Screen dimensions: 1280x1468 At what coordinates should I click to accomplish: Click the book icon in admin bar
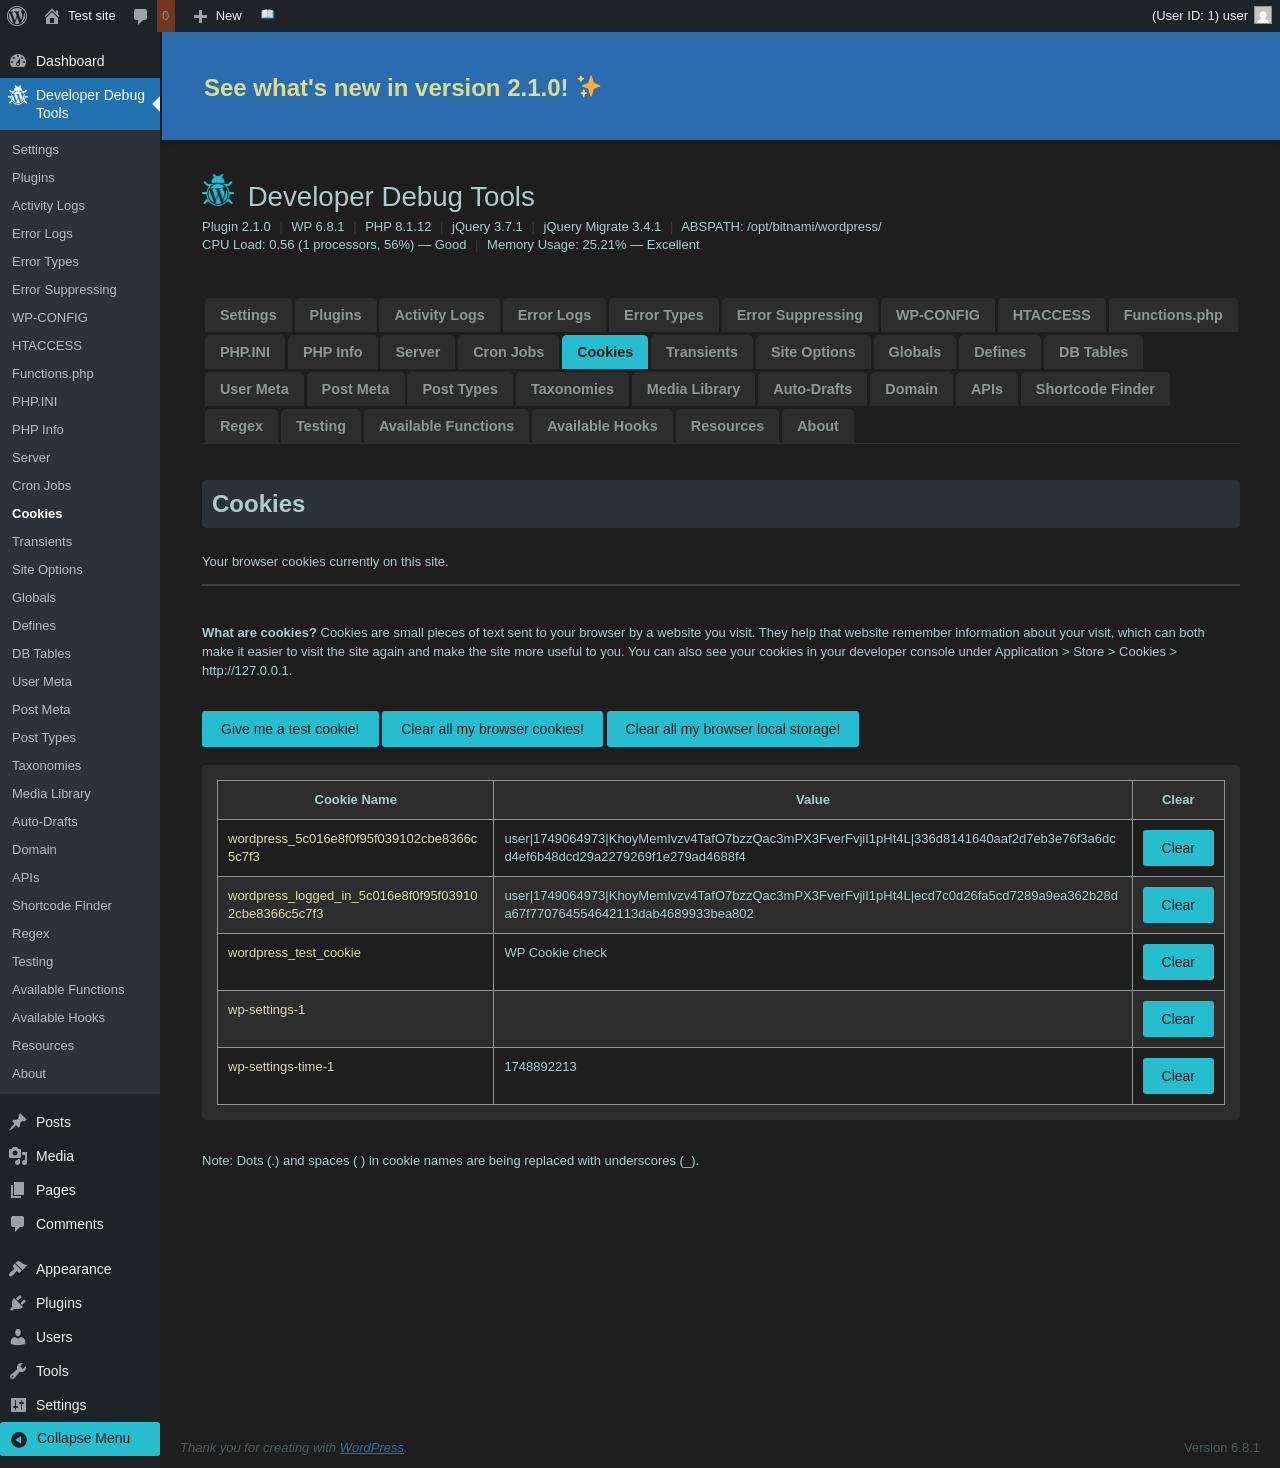coord(267,15)
